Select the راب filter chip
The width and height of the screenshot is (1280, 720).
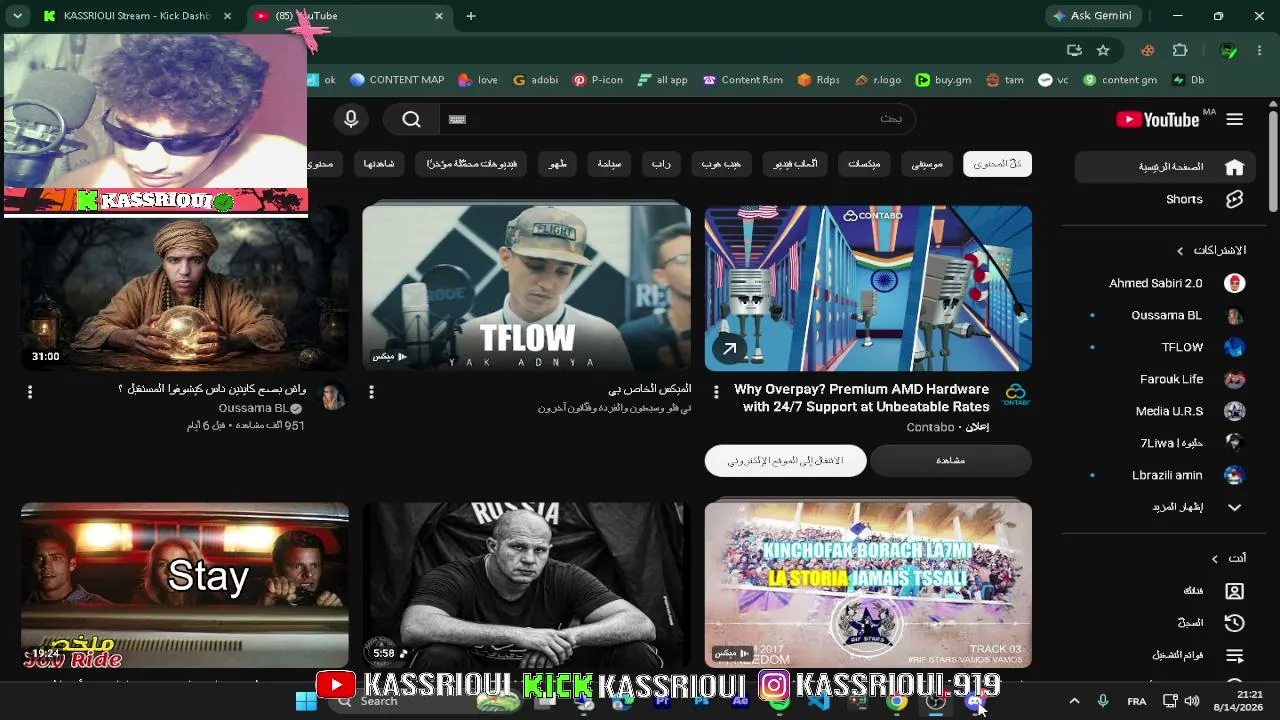[661, 164]
